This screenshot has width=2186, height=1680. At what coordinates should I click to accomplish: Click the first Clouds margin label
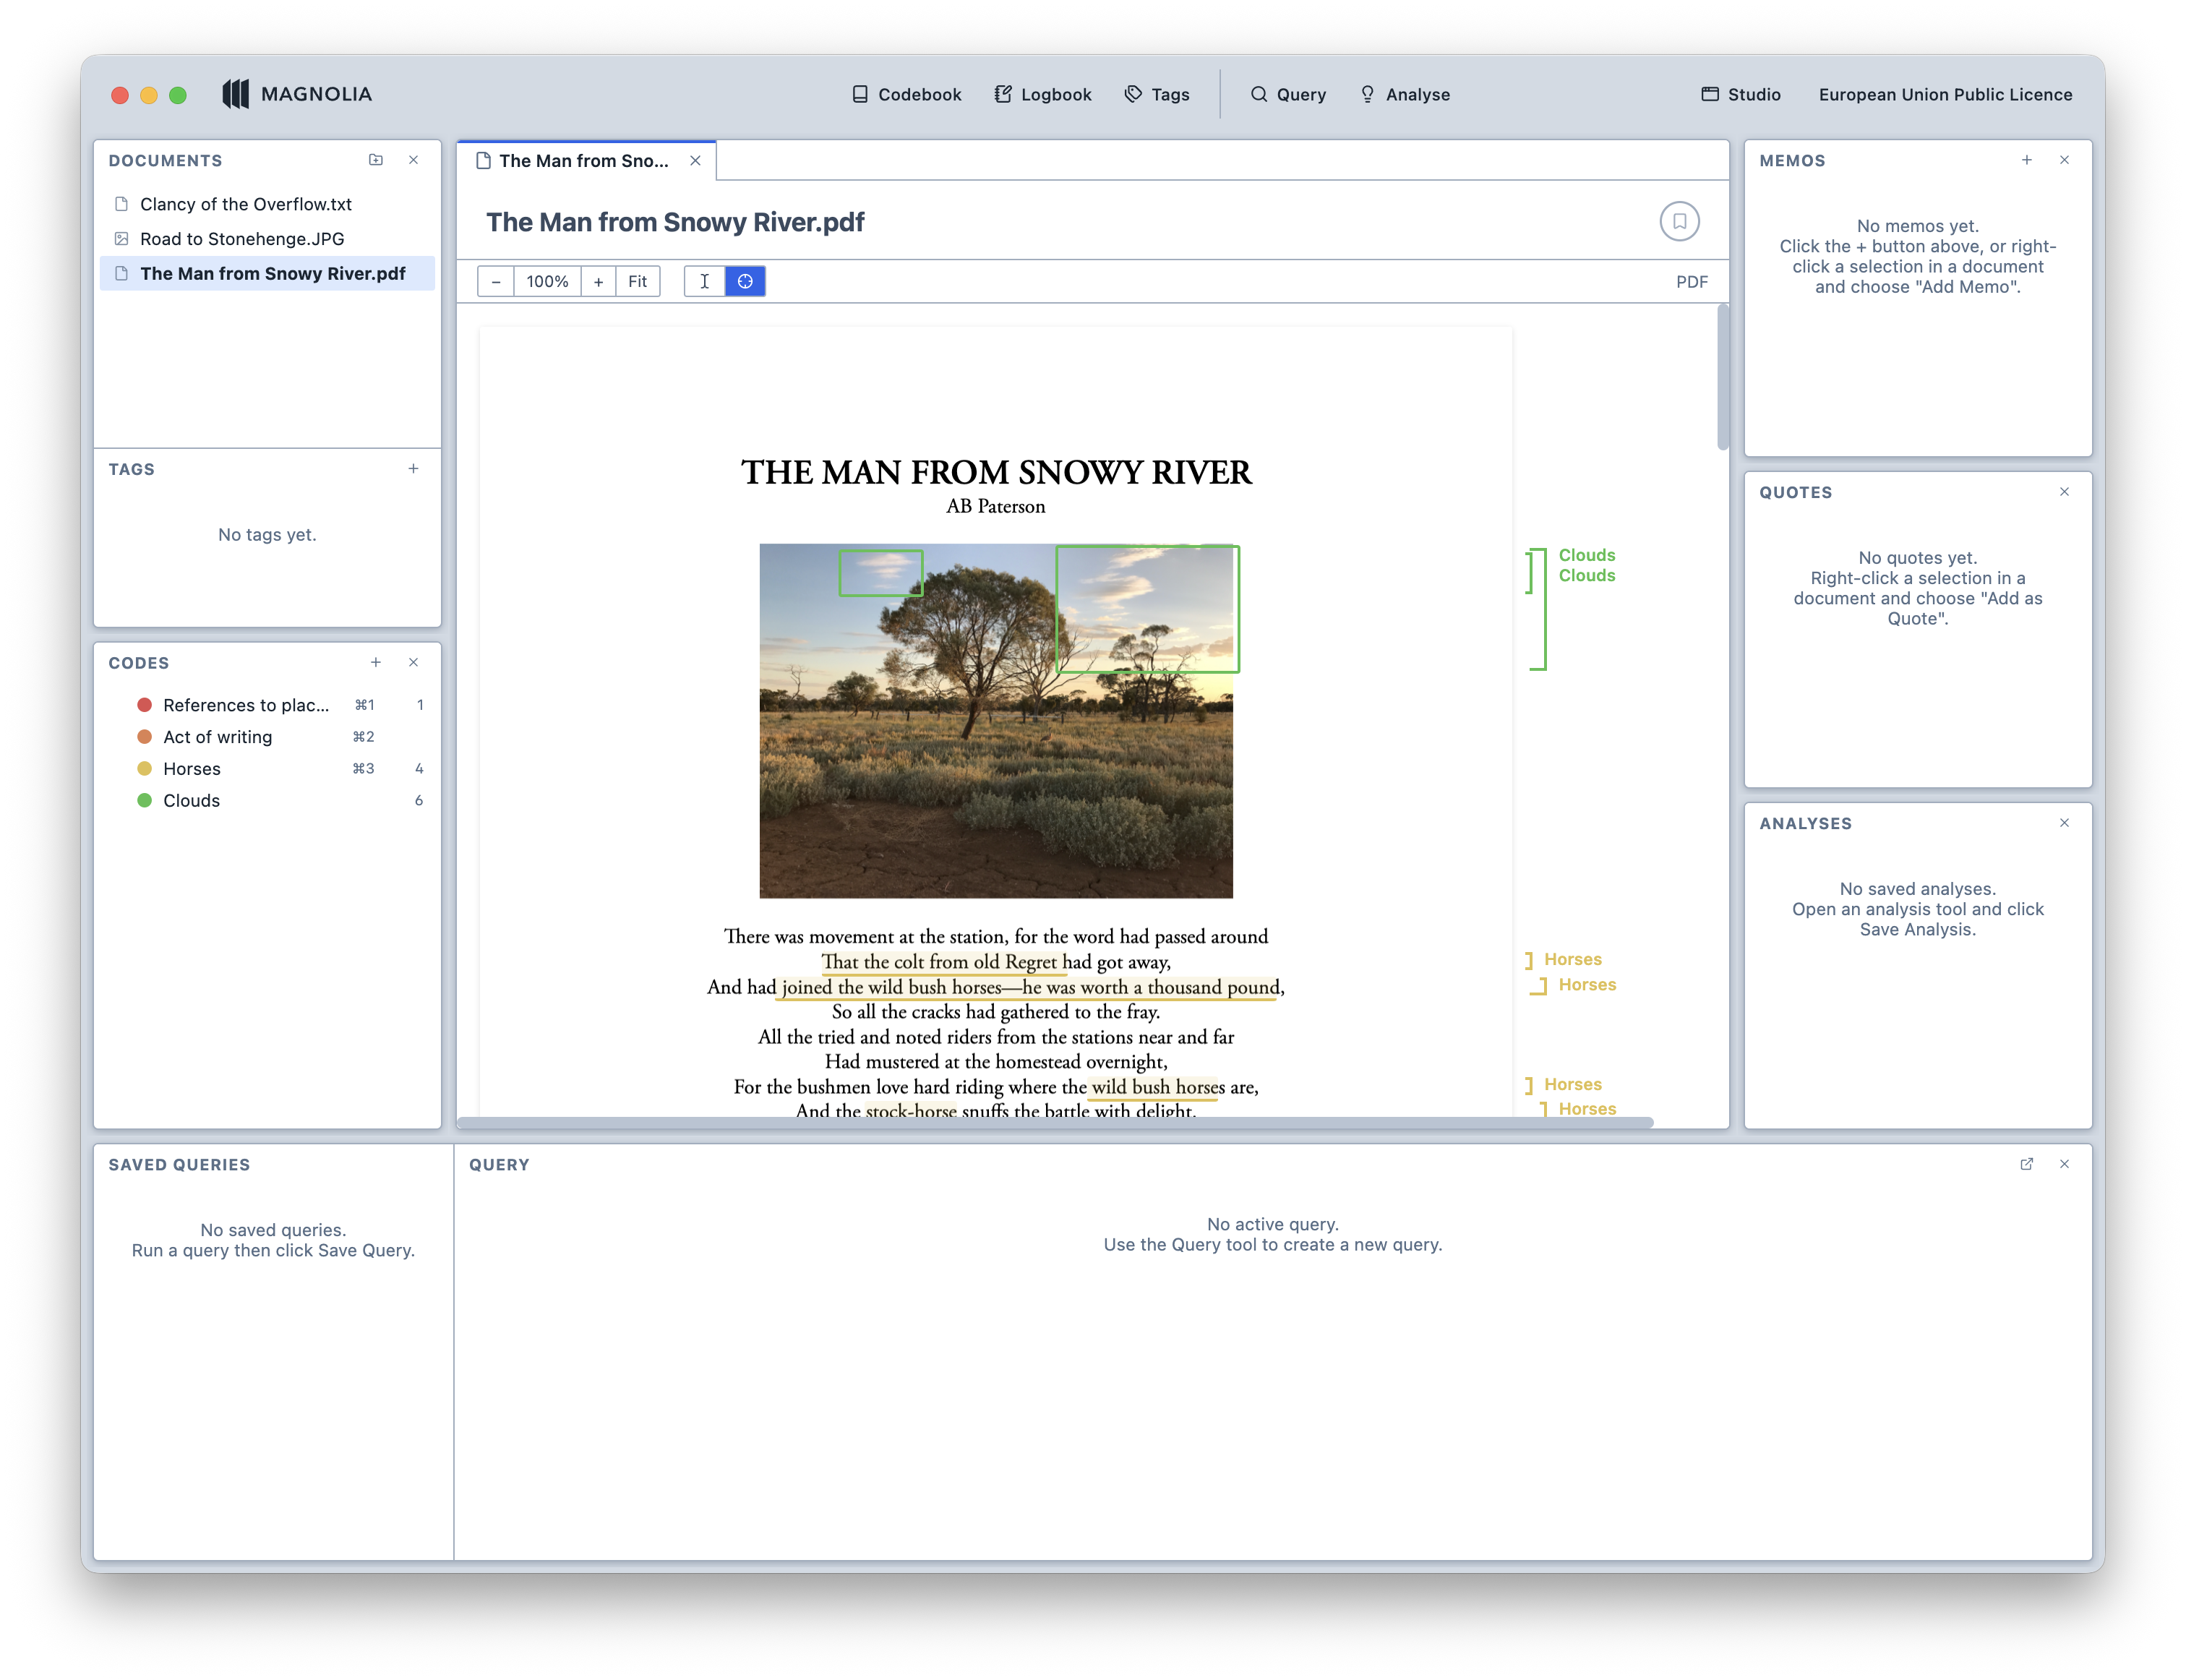point(1586,555)
